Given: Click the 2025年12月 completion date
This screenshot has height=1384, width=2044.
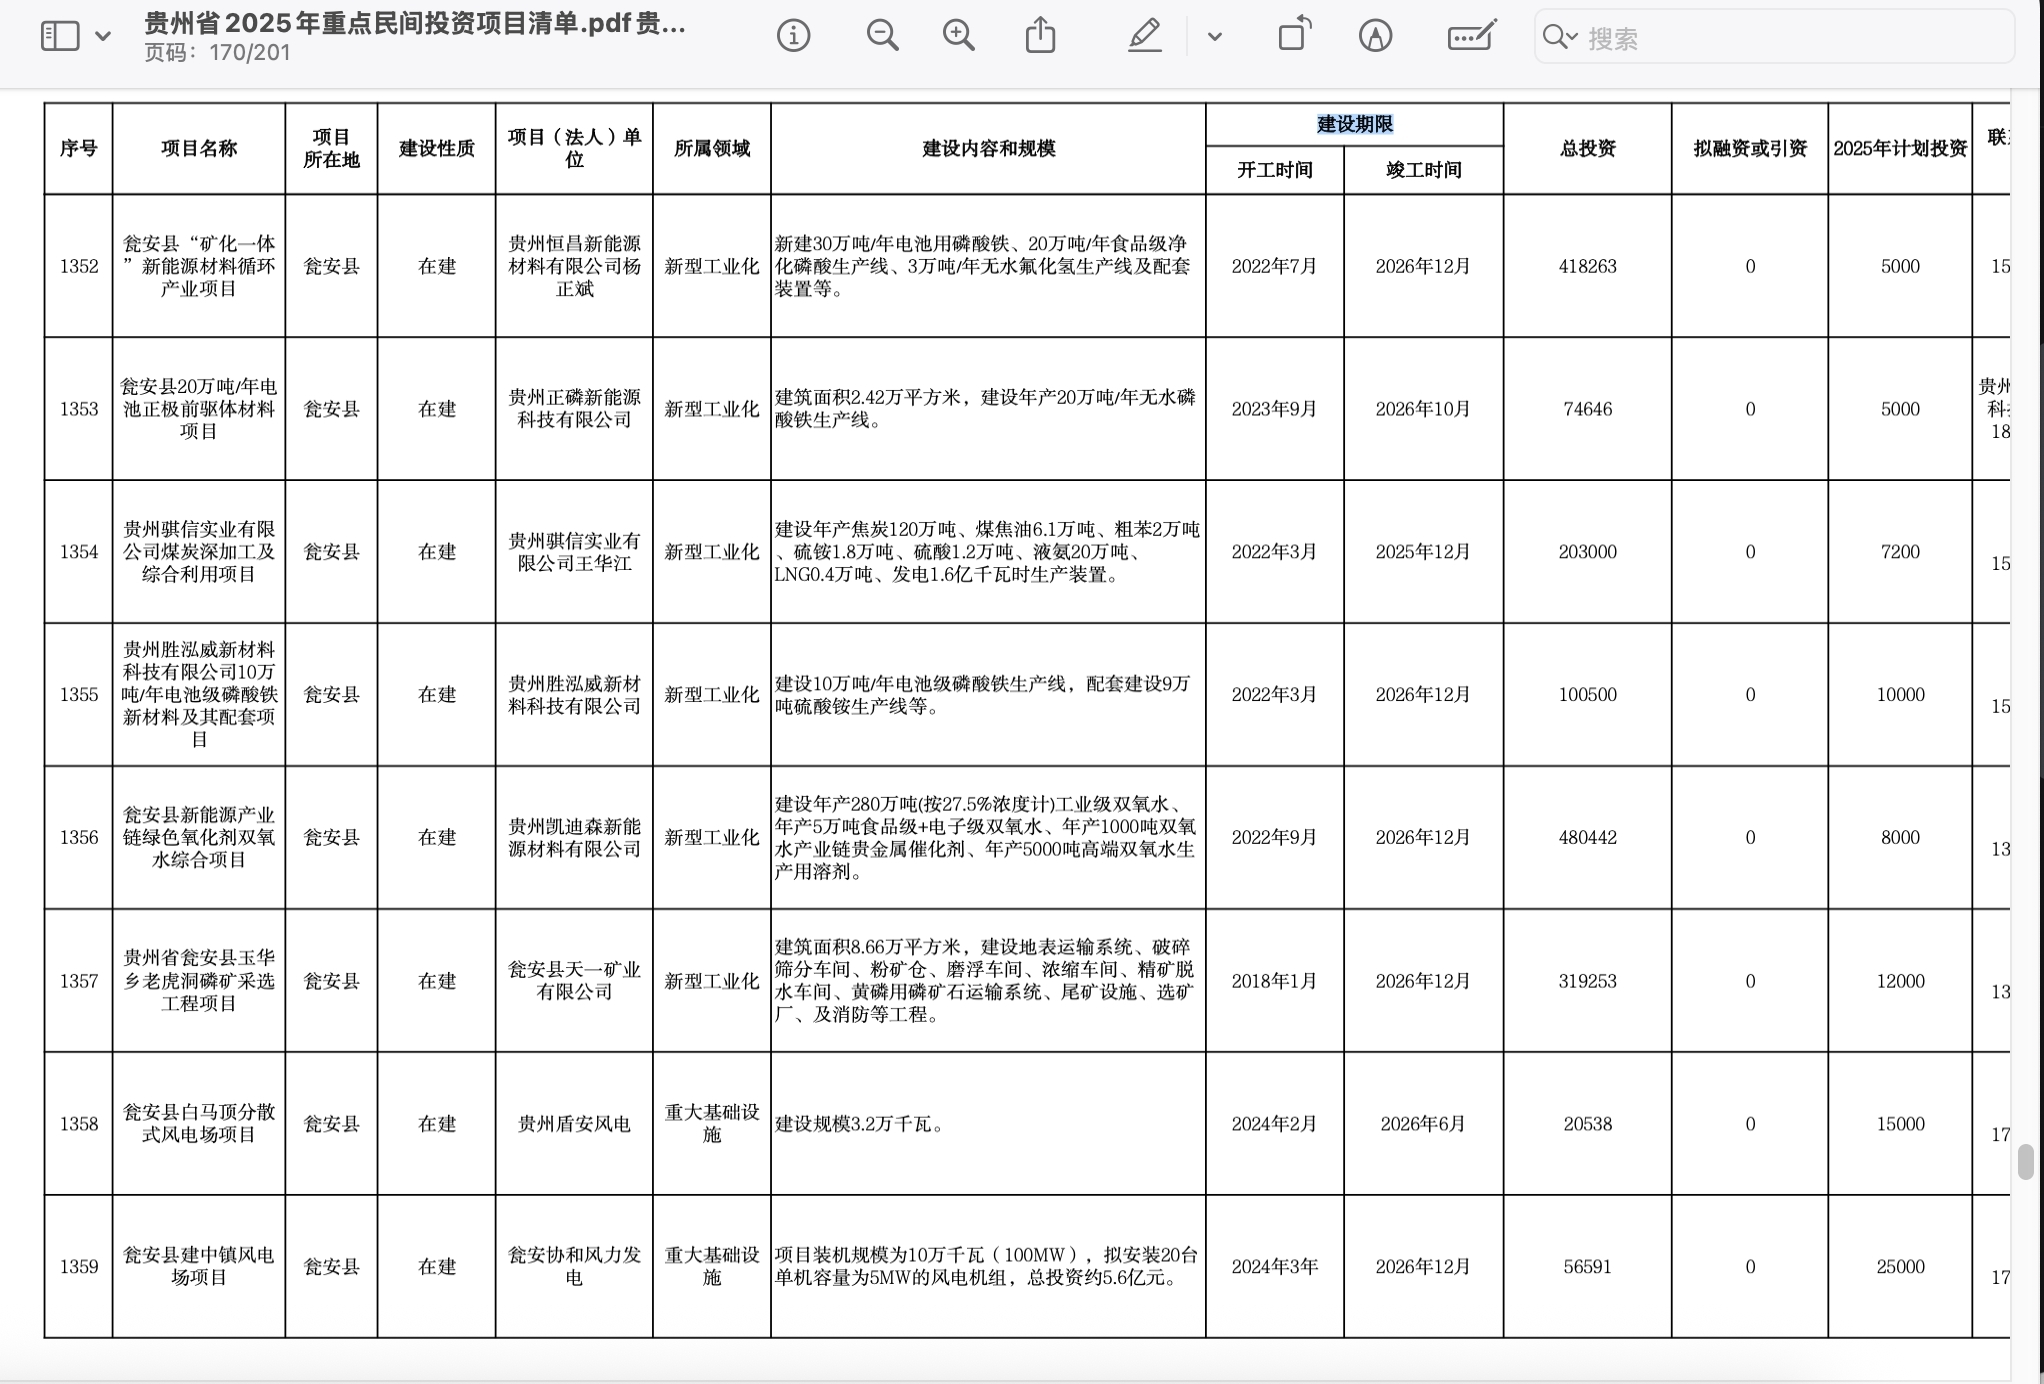Looking at the screenshot, I should coord(1423,552).
